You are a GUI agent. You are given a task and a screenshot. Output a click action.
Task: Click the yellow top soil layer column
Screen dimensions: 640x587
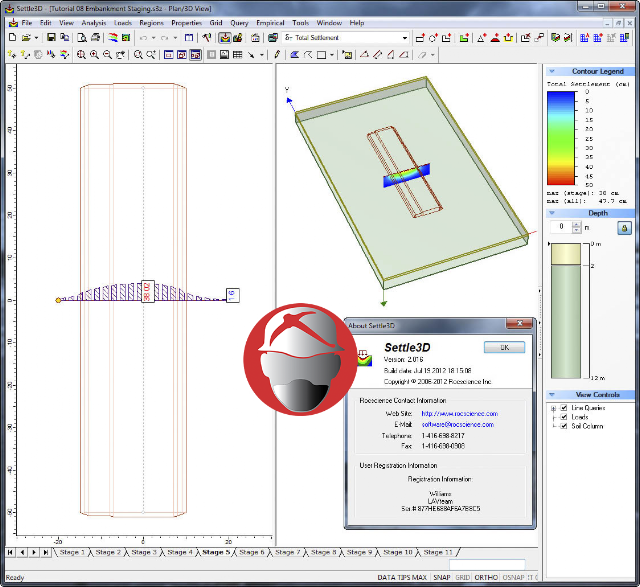(x=566, y=254)
